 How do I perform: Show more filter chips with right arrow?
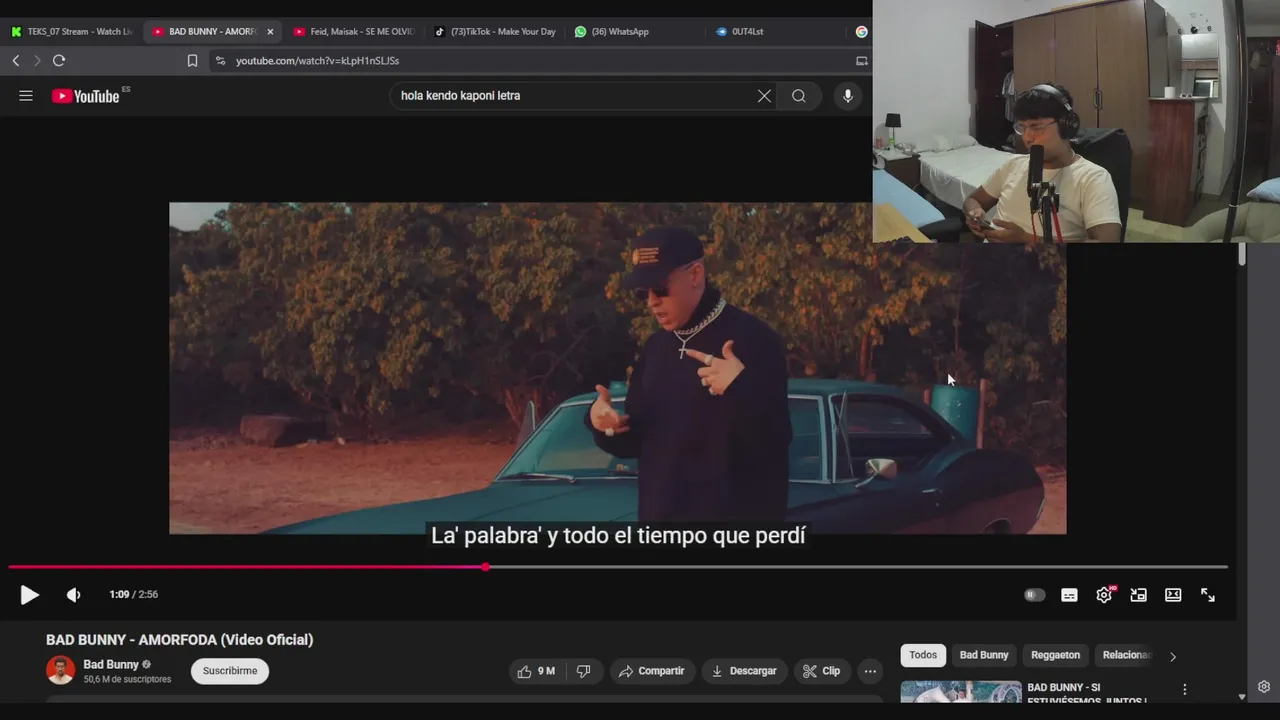tap(1173, 657)
